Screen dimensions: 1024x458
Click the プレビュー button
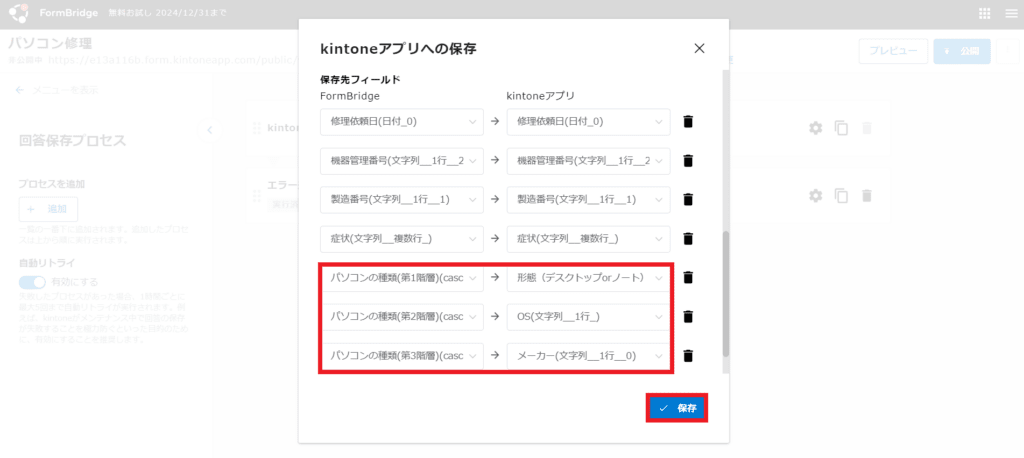coord(892,51)
